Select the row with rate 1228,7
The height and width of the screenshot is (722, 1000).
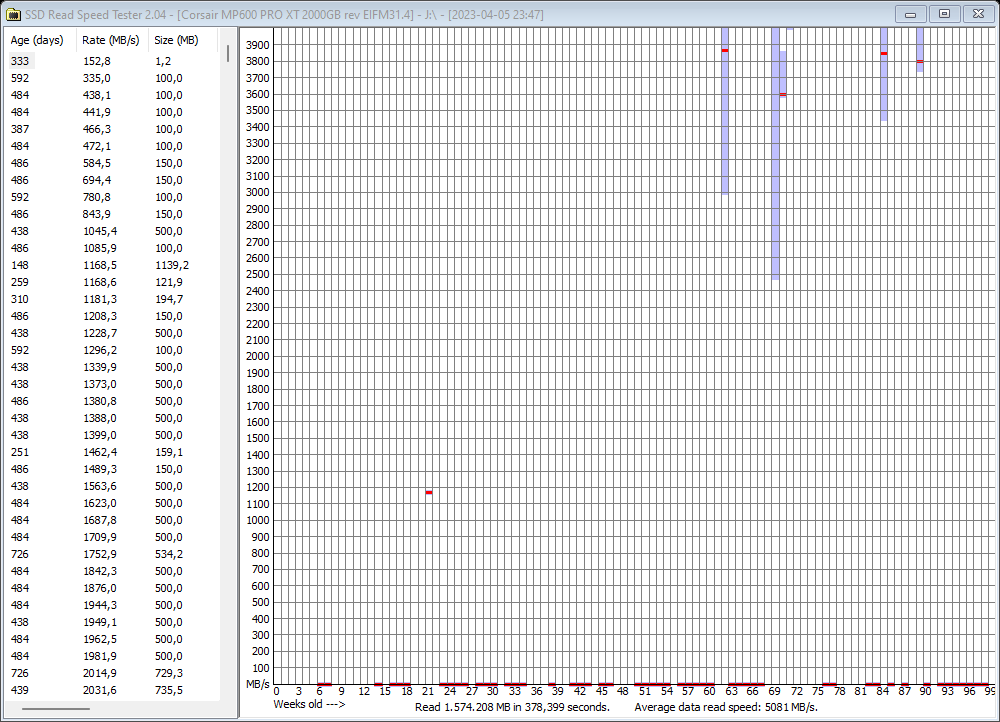[x=112, y=333]
